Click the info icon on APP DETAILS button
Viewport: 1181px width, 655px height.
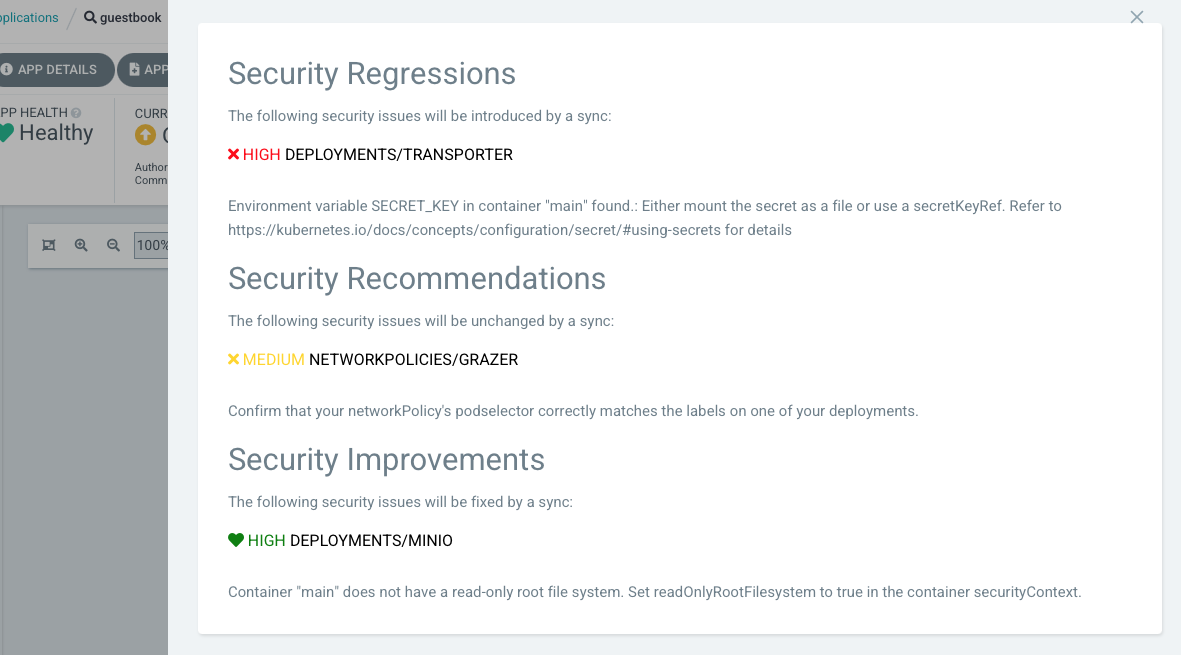[x=7, y=69]
